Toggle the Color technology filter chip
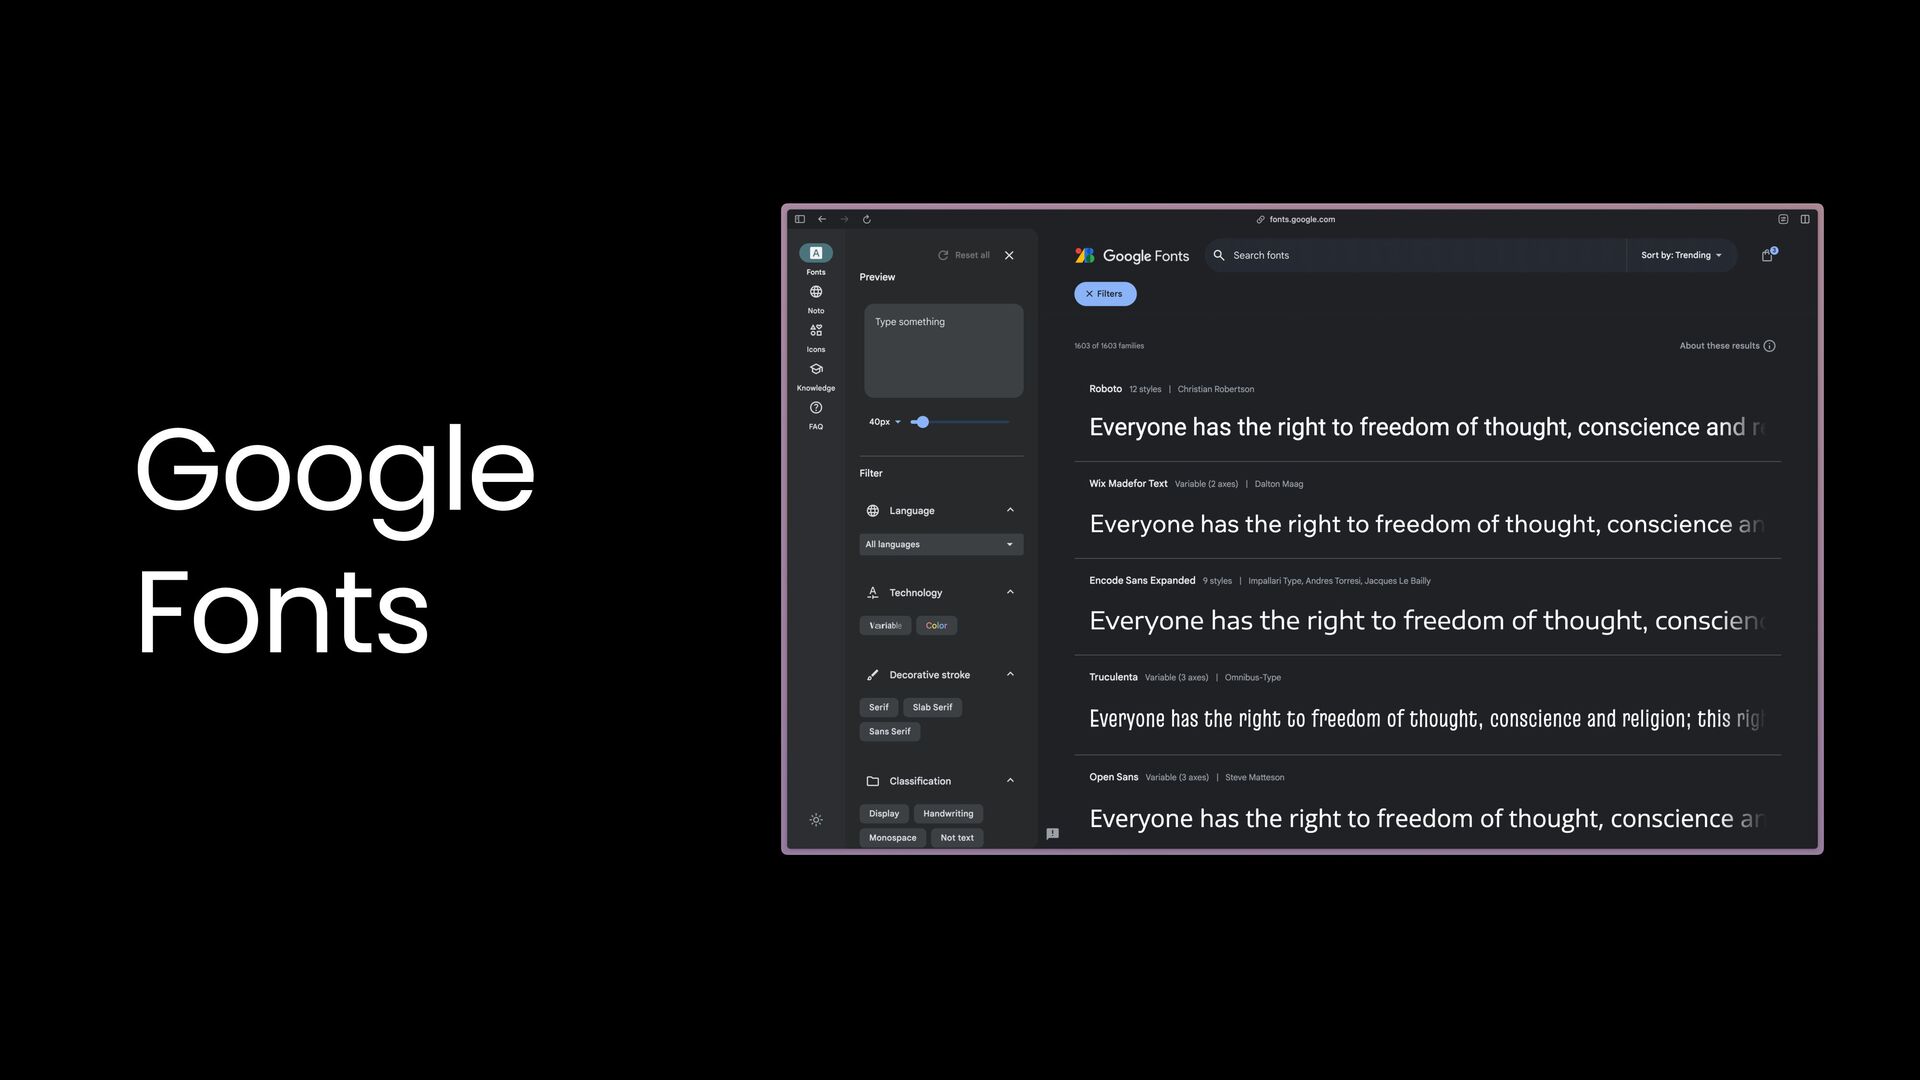 pos(936,626)
